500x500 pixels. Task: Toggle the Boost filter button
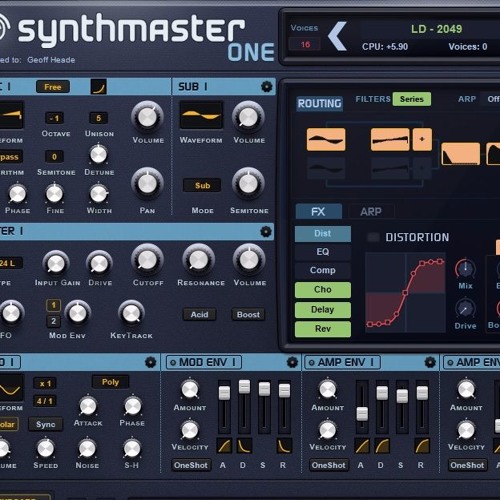tap(248, 314)
